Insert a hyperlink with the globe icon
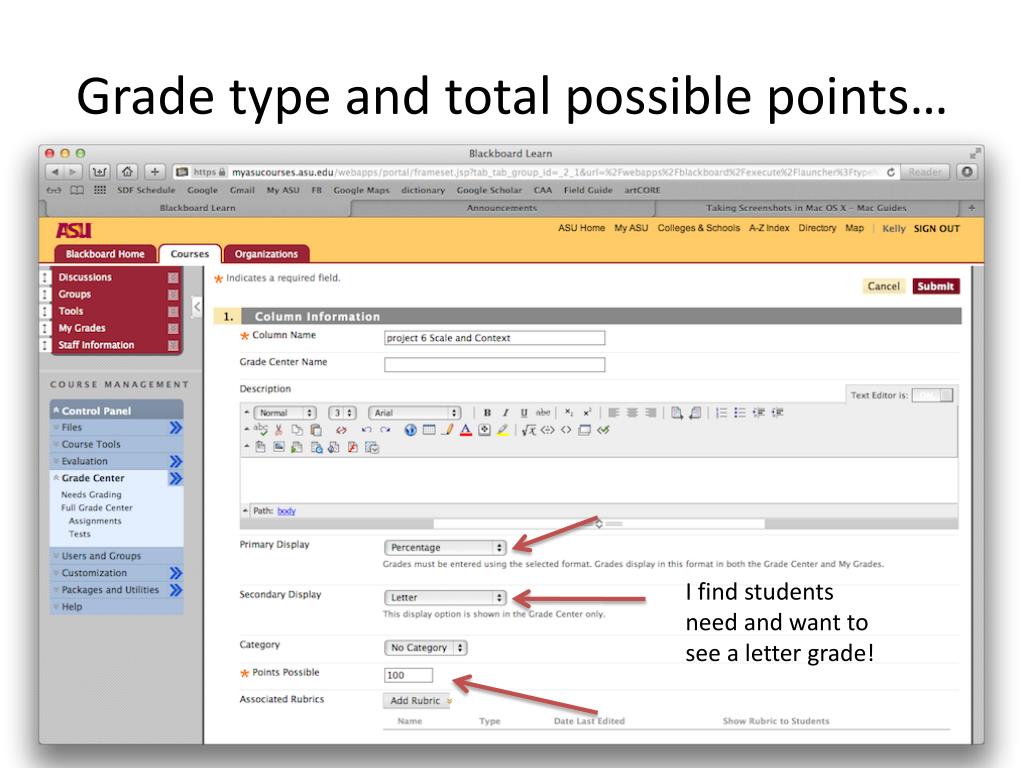Image resolution: width=1024 pixels, height=768 pixels. [x=410, y=430]
